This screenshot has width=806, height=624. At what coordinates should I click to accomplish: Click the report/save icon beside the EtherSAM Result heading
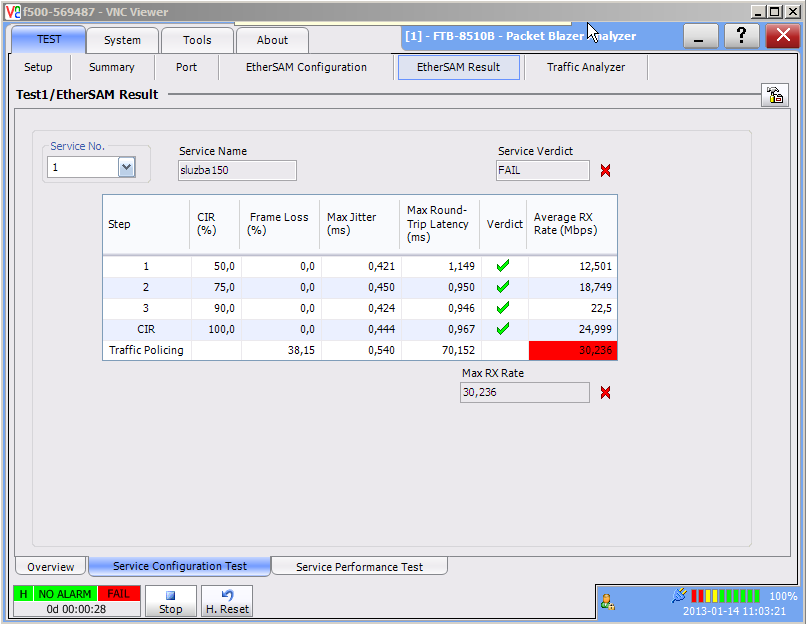(775, 95)
